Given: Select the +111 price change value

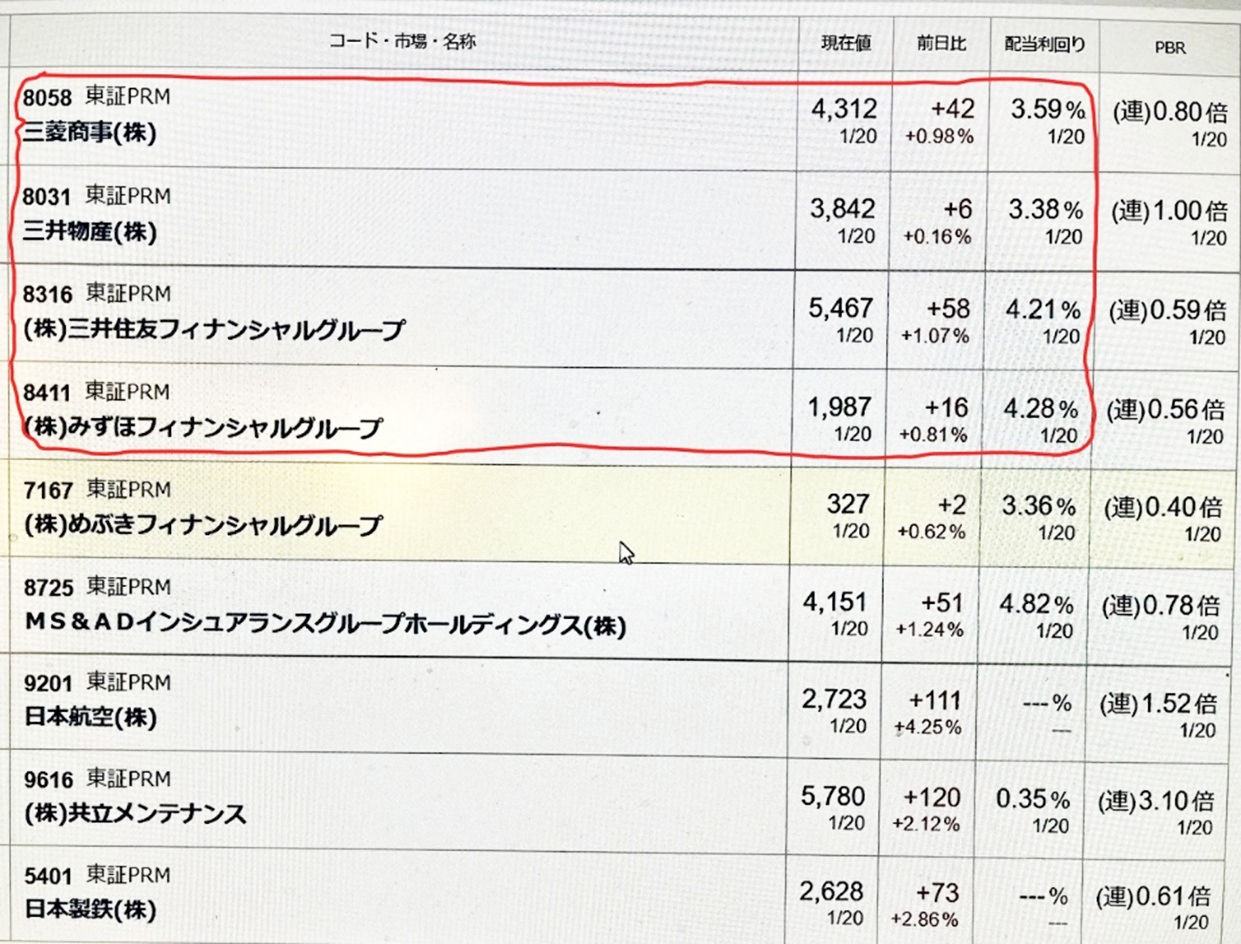Looking at the screenshot, I should (x=935, y=700).
